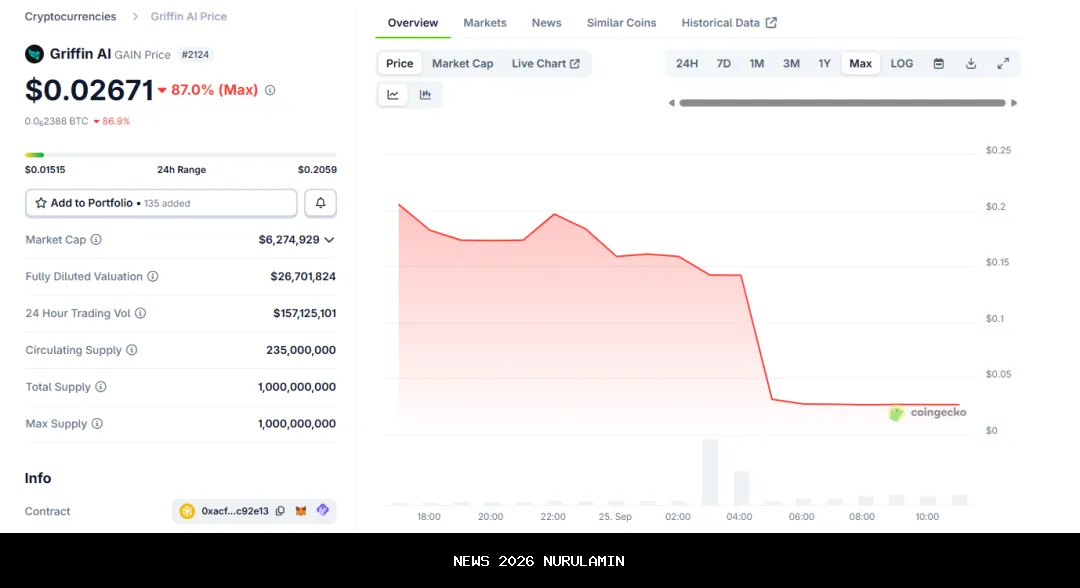Switch to Similar Coins tab
Image resolution: width=1080 pixels, height=588 pixels.
point(621,23)
